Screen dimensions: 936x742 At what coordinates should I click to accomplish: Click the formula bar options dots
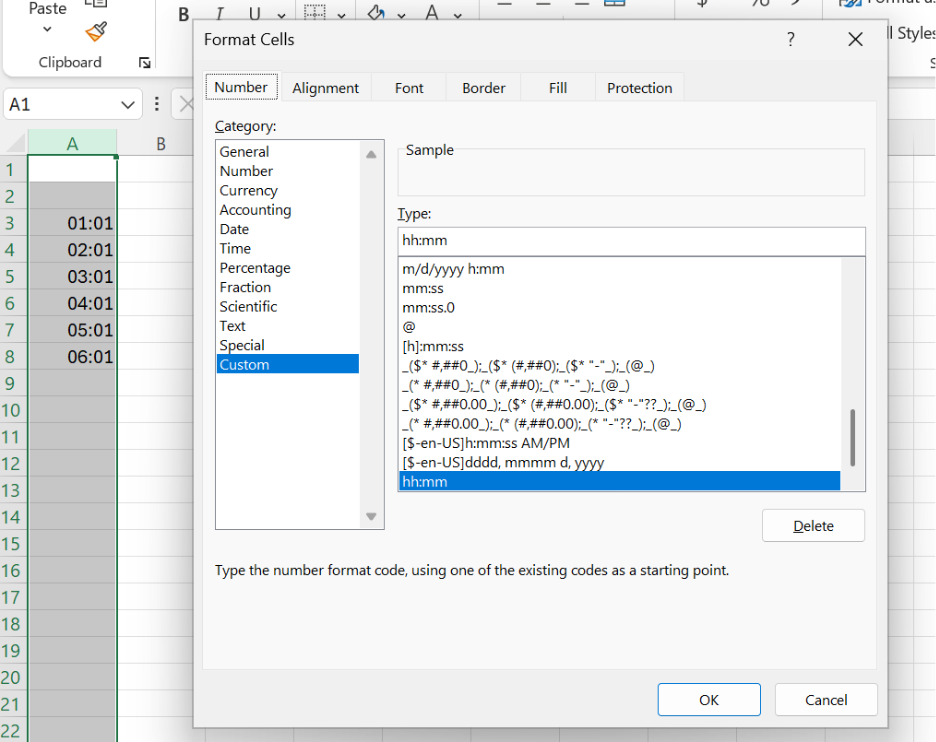(157, 104)
